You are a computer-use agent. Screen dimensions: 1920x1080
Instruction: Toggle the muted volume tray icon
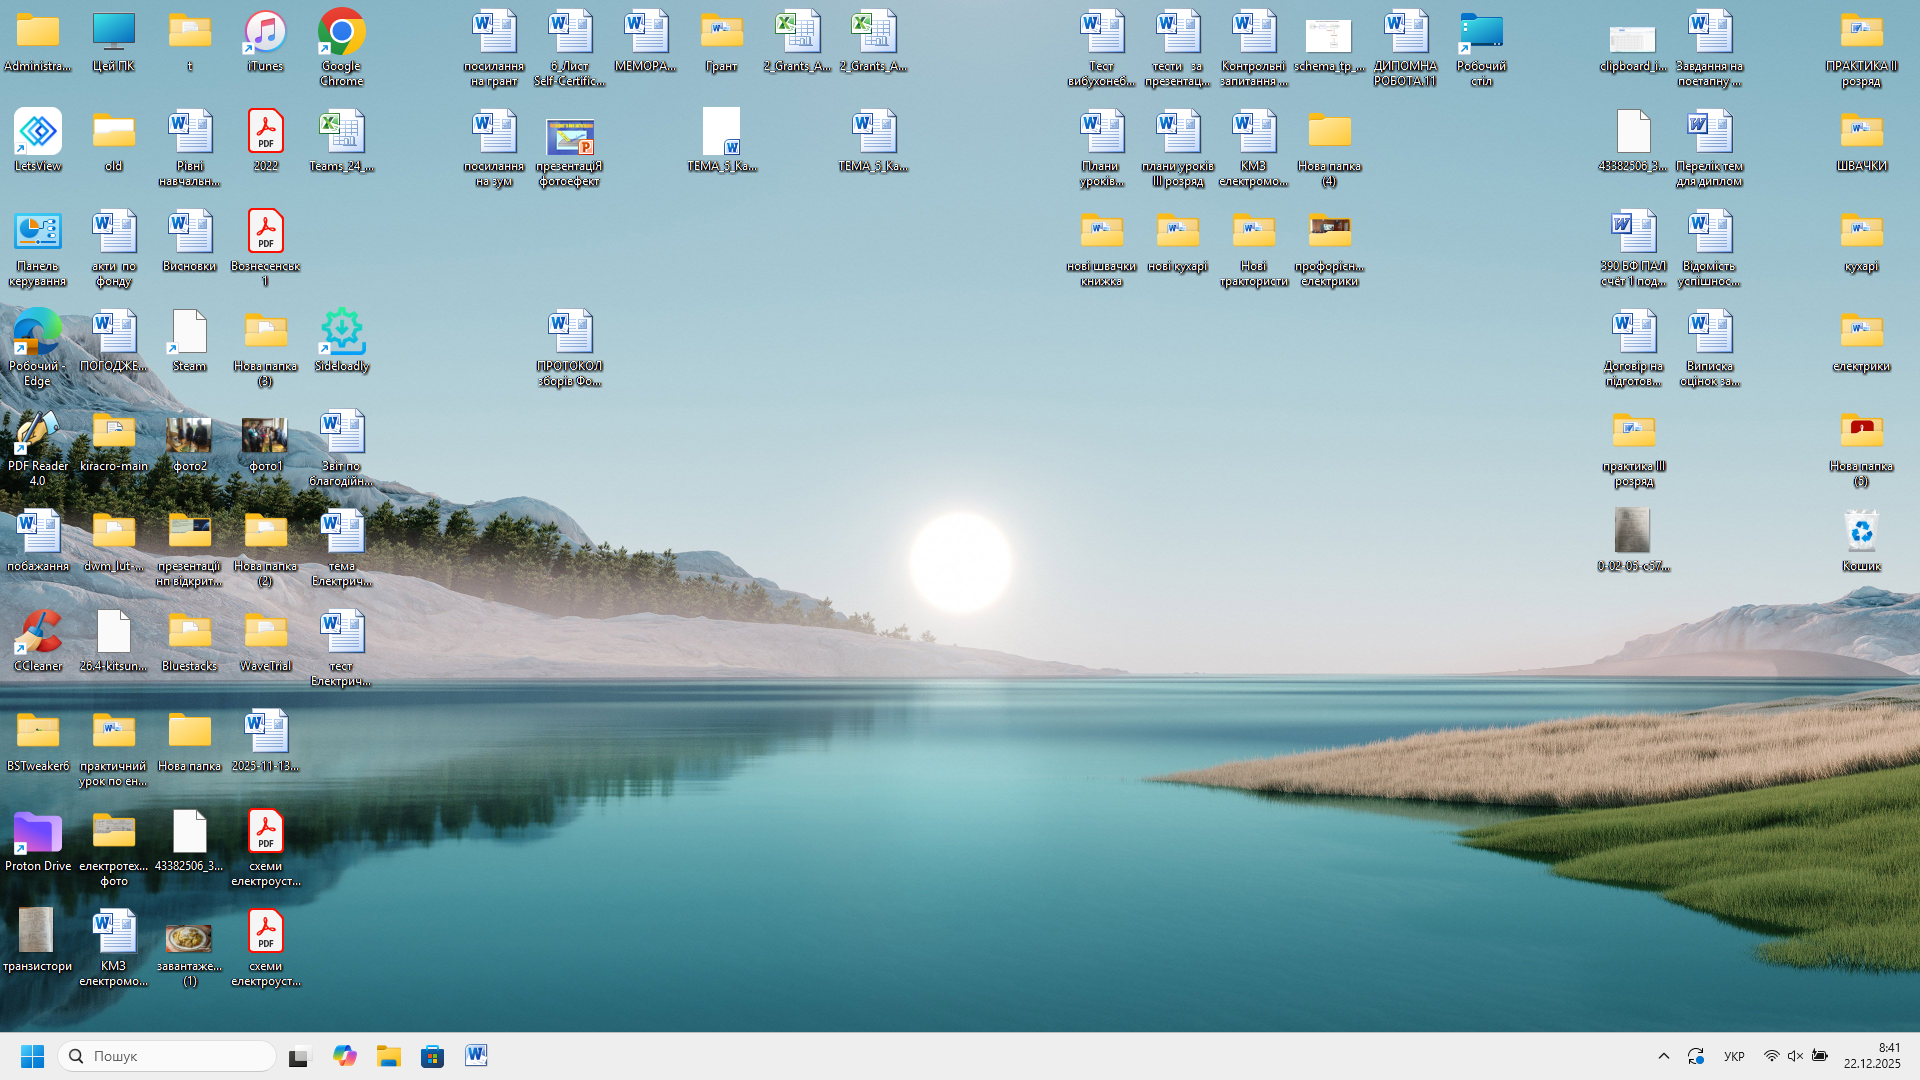pyautogui.click(x=1795, y=1056)
